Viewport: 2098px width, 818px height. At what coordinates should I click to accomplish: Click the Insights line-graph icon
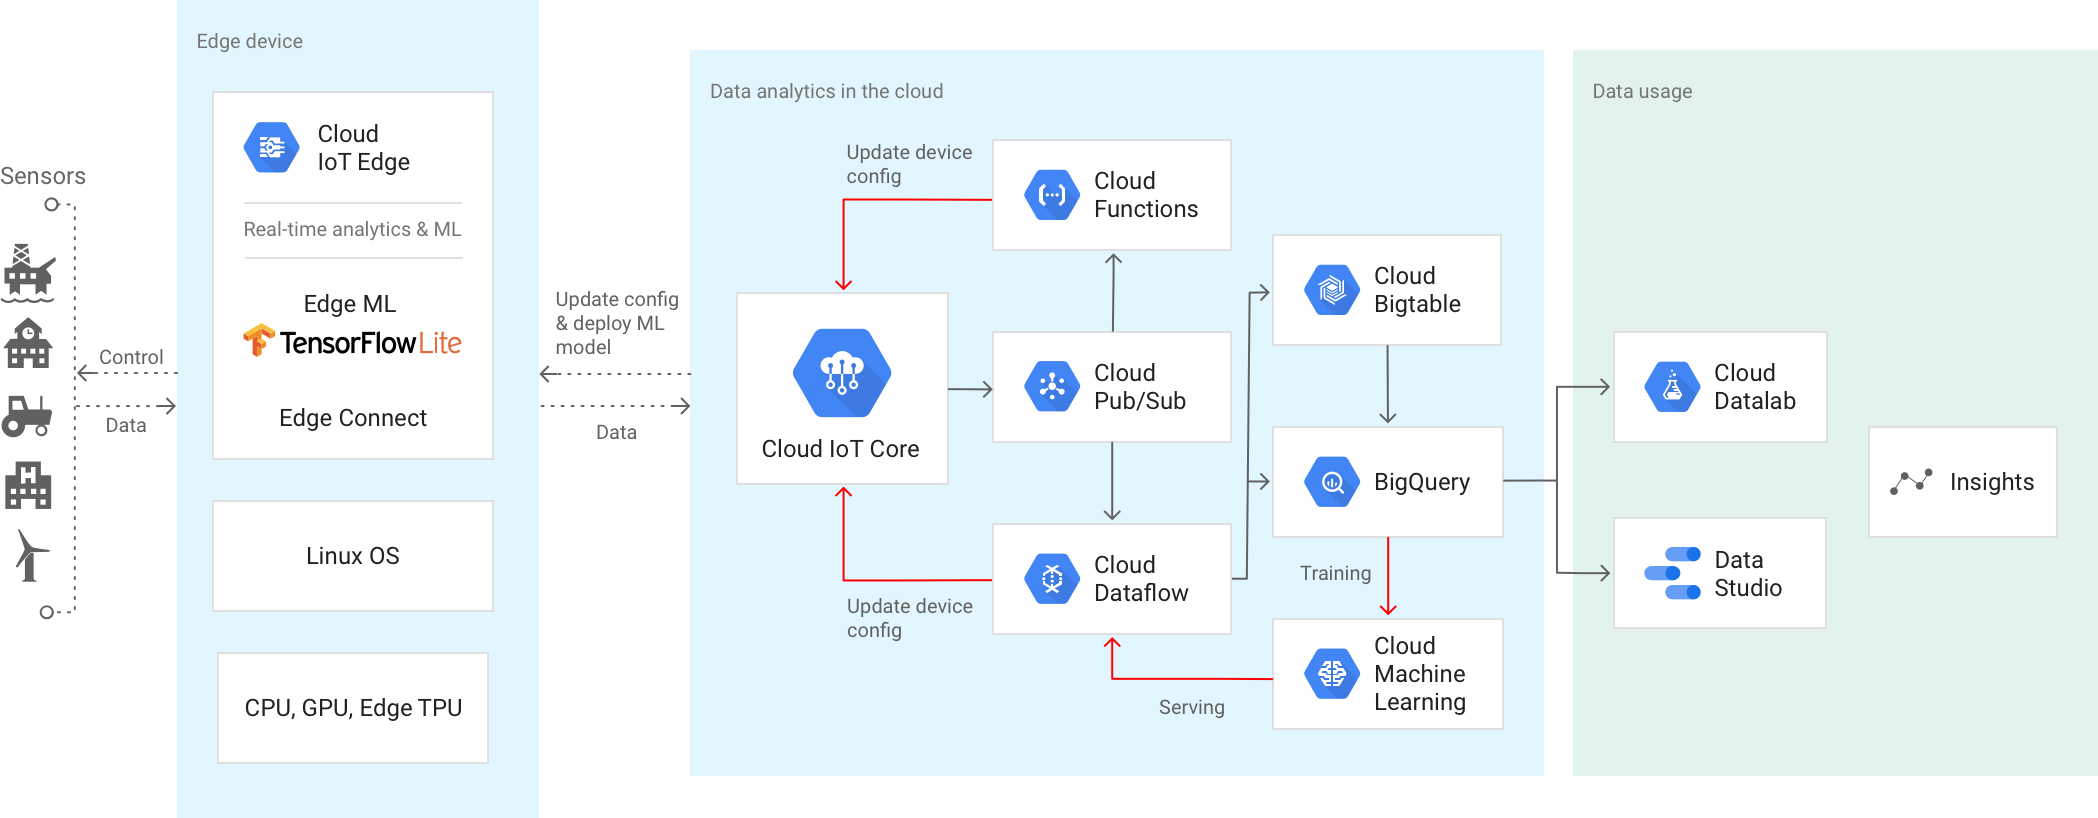coord(1911,482)
